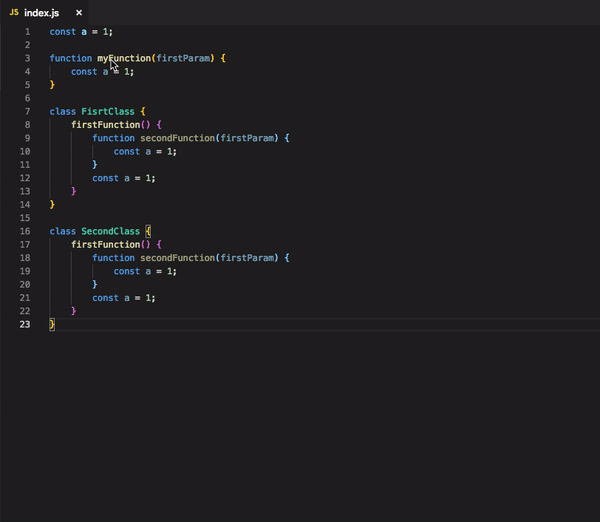Image resolution: width=600 pixels, height=522 pixels.
Task: Click the highlighted opening brace after SecondClass
Action: (x=148, y=231)
